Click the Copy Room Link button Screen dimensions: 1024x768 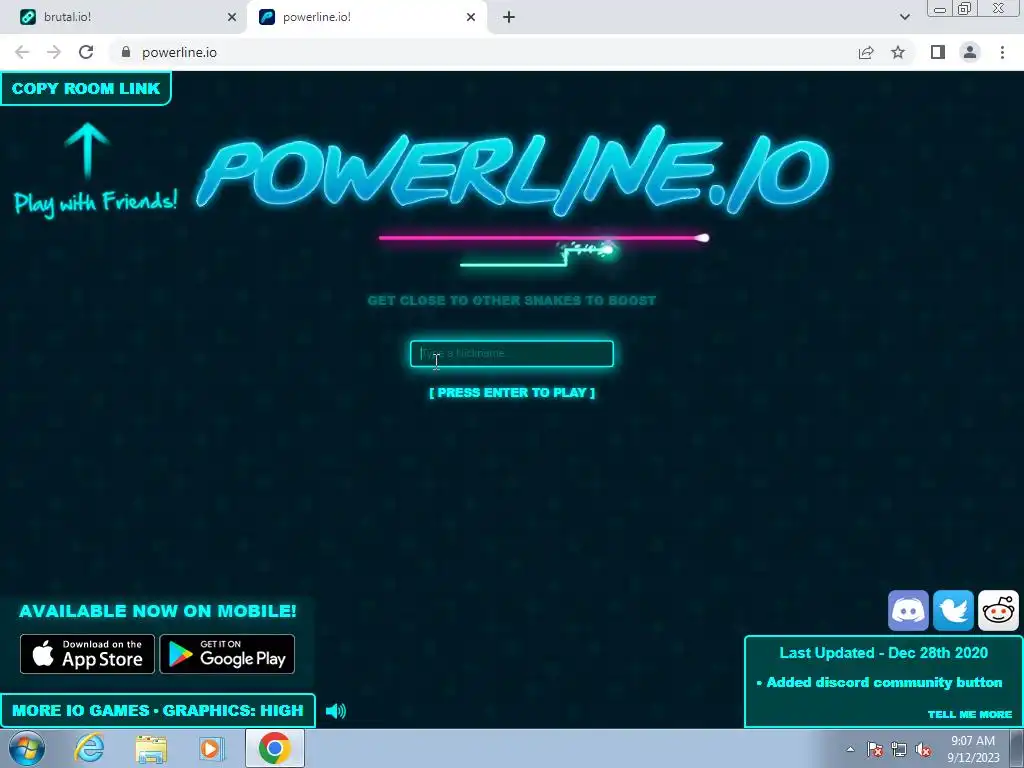[86, 89]
